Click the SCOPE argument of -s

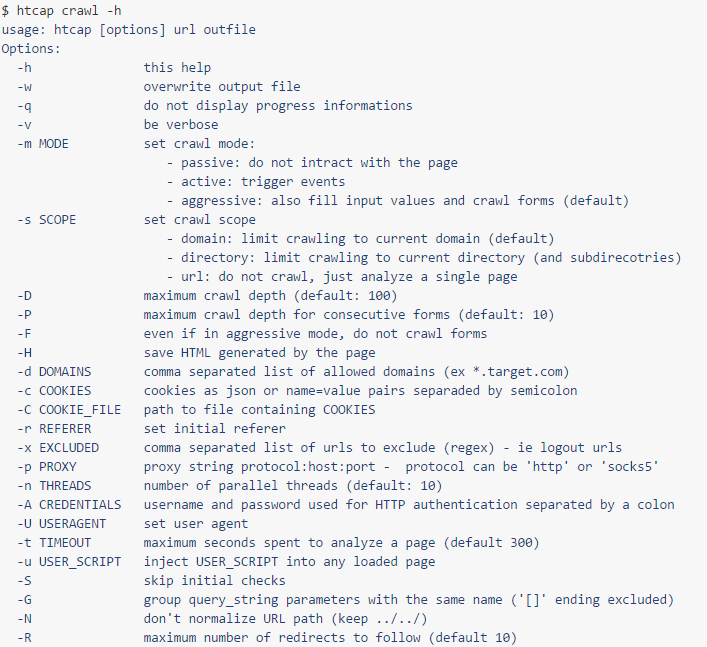tap(56, 219)
